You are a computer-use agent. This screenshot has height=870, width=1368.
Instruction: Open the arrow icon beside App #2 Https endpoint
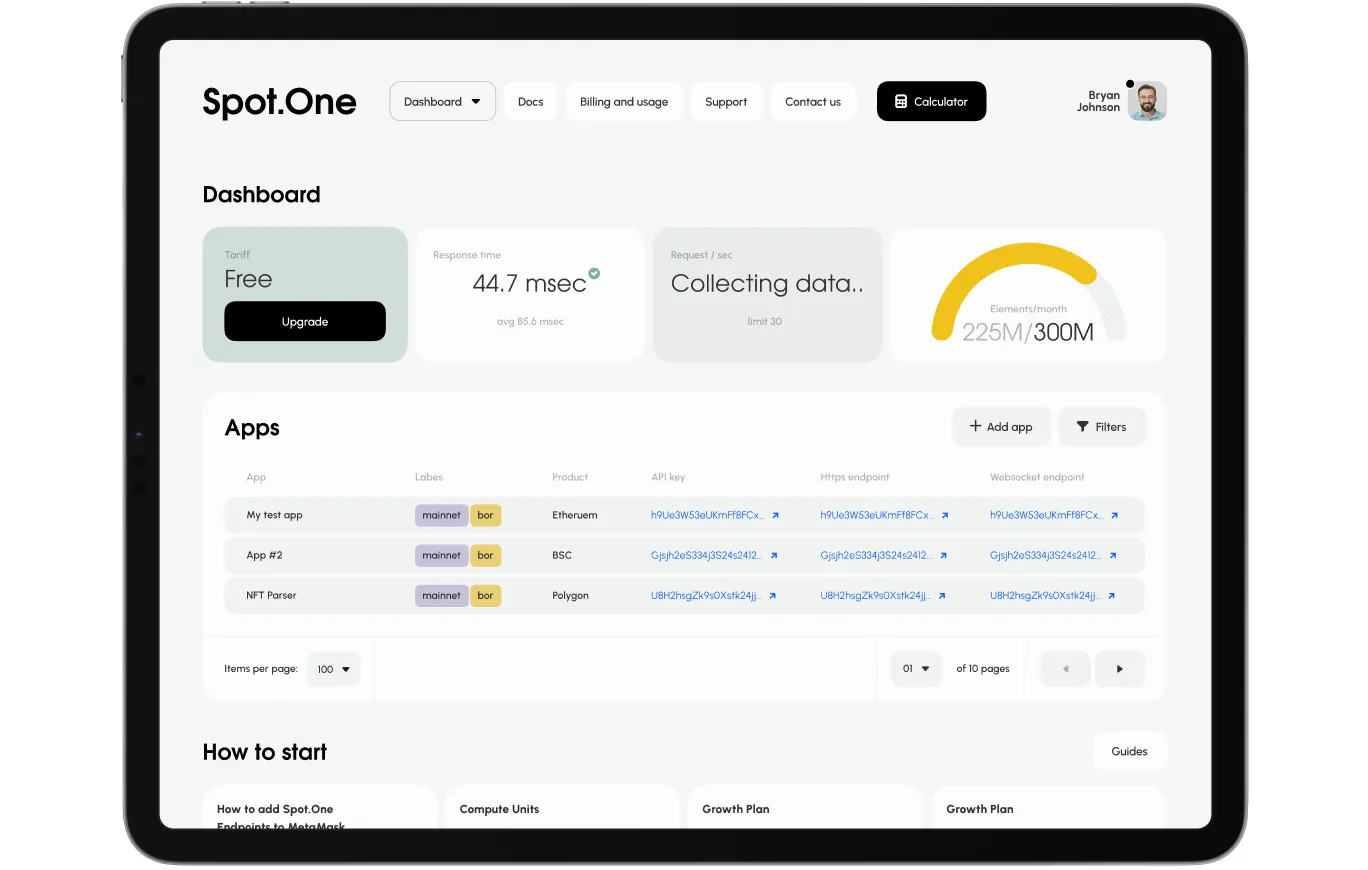pos(943,556)
